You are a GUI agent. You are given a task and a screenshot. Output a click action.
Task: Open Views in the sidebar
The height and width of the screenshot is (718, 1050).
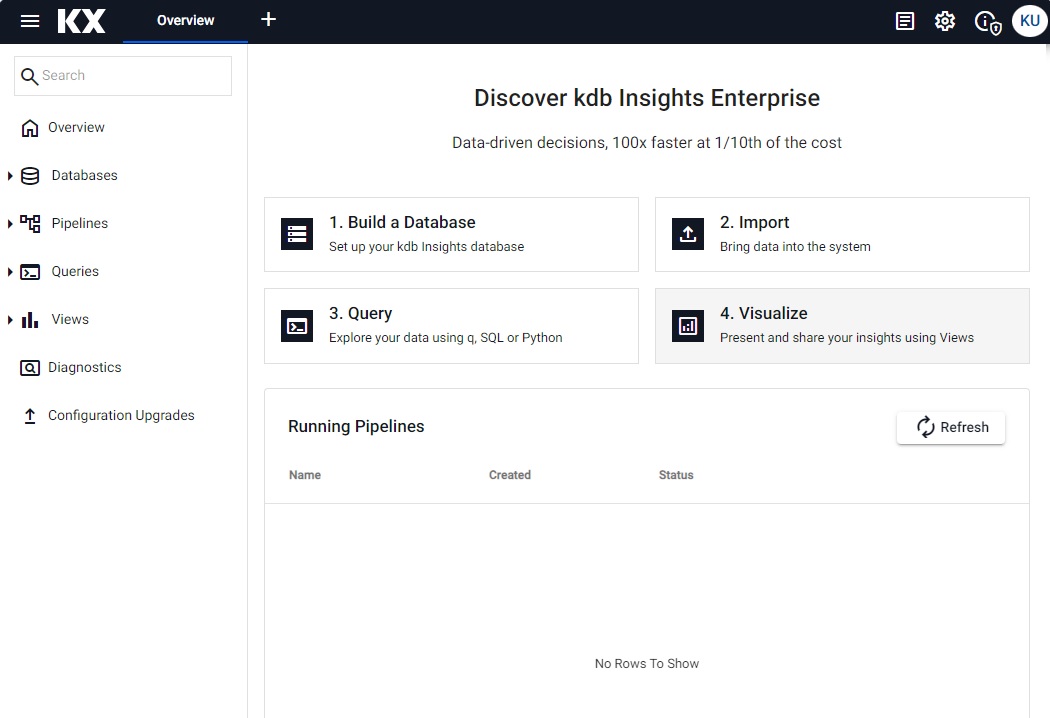[x=70, y=319]
